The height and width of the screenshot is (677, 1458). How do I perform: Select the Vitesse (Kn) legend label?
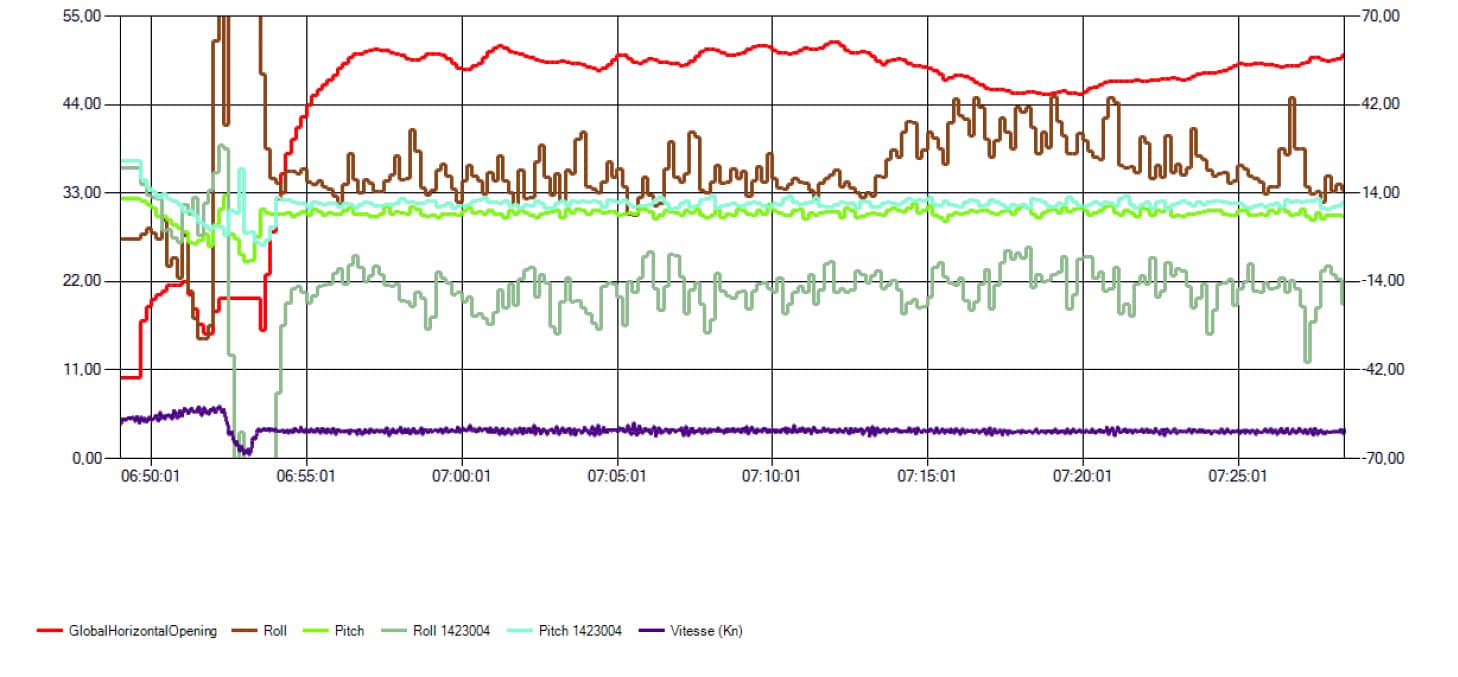(706, 631)
